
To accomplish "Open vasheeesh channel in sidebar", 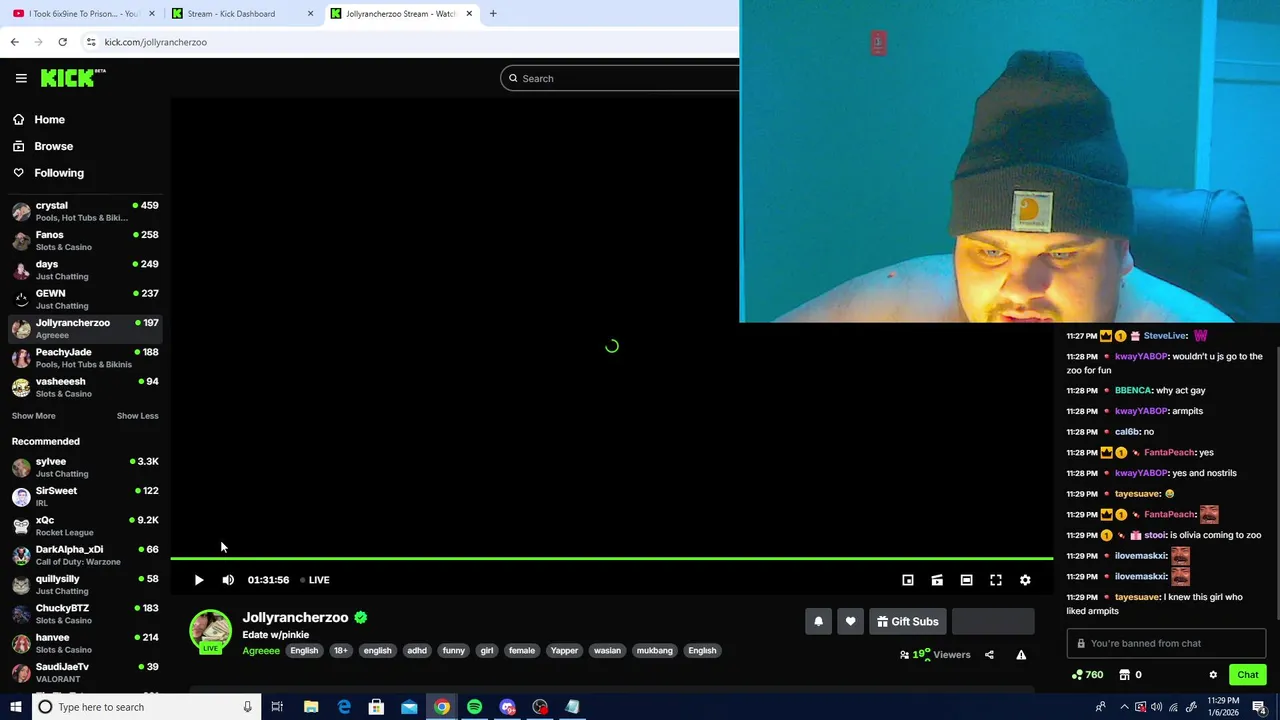I will (x=85, y=387).
